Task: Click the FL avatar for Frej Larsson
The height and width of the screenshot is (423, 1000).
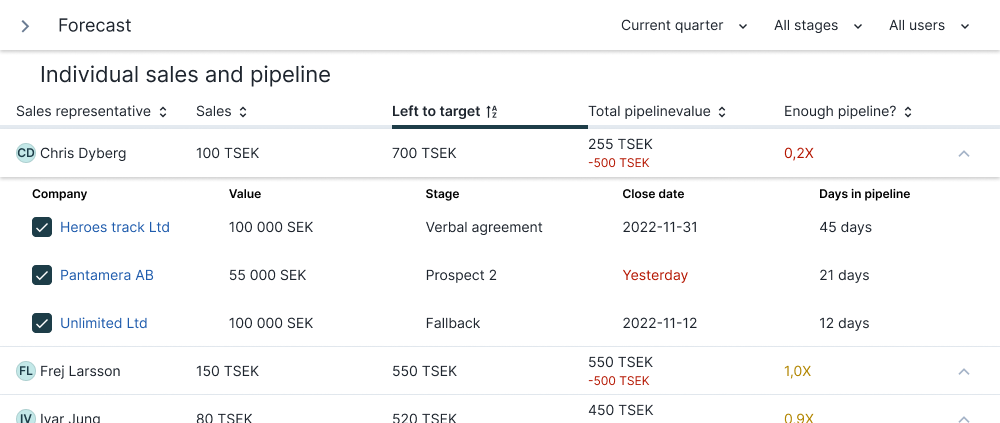Action: [26, 371]
